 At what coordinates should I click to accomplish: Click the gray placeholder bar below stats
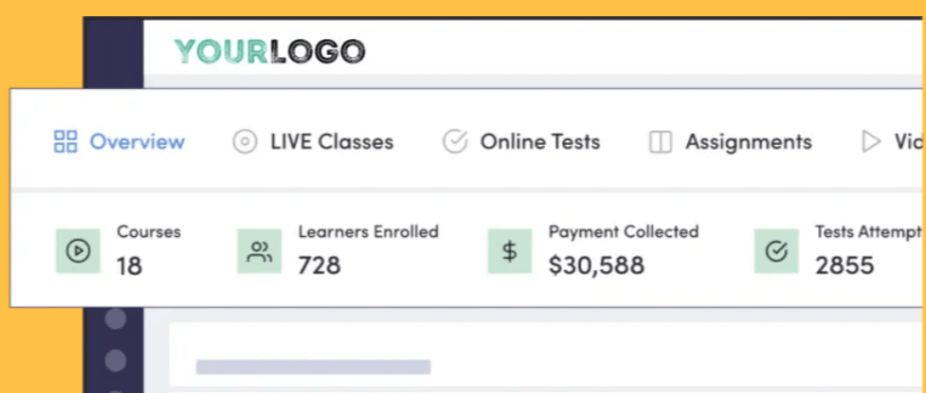pyautogui.click(x=313, y=367)
